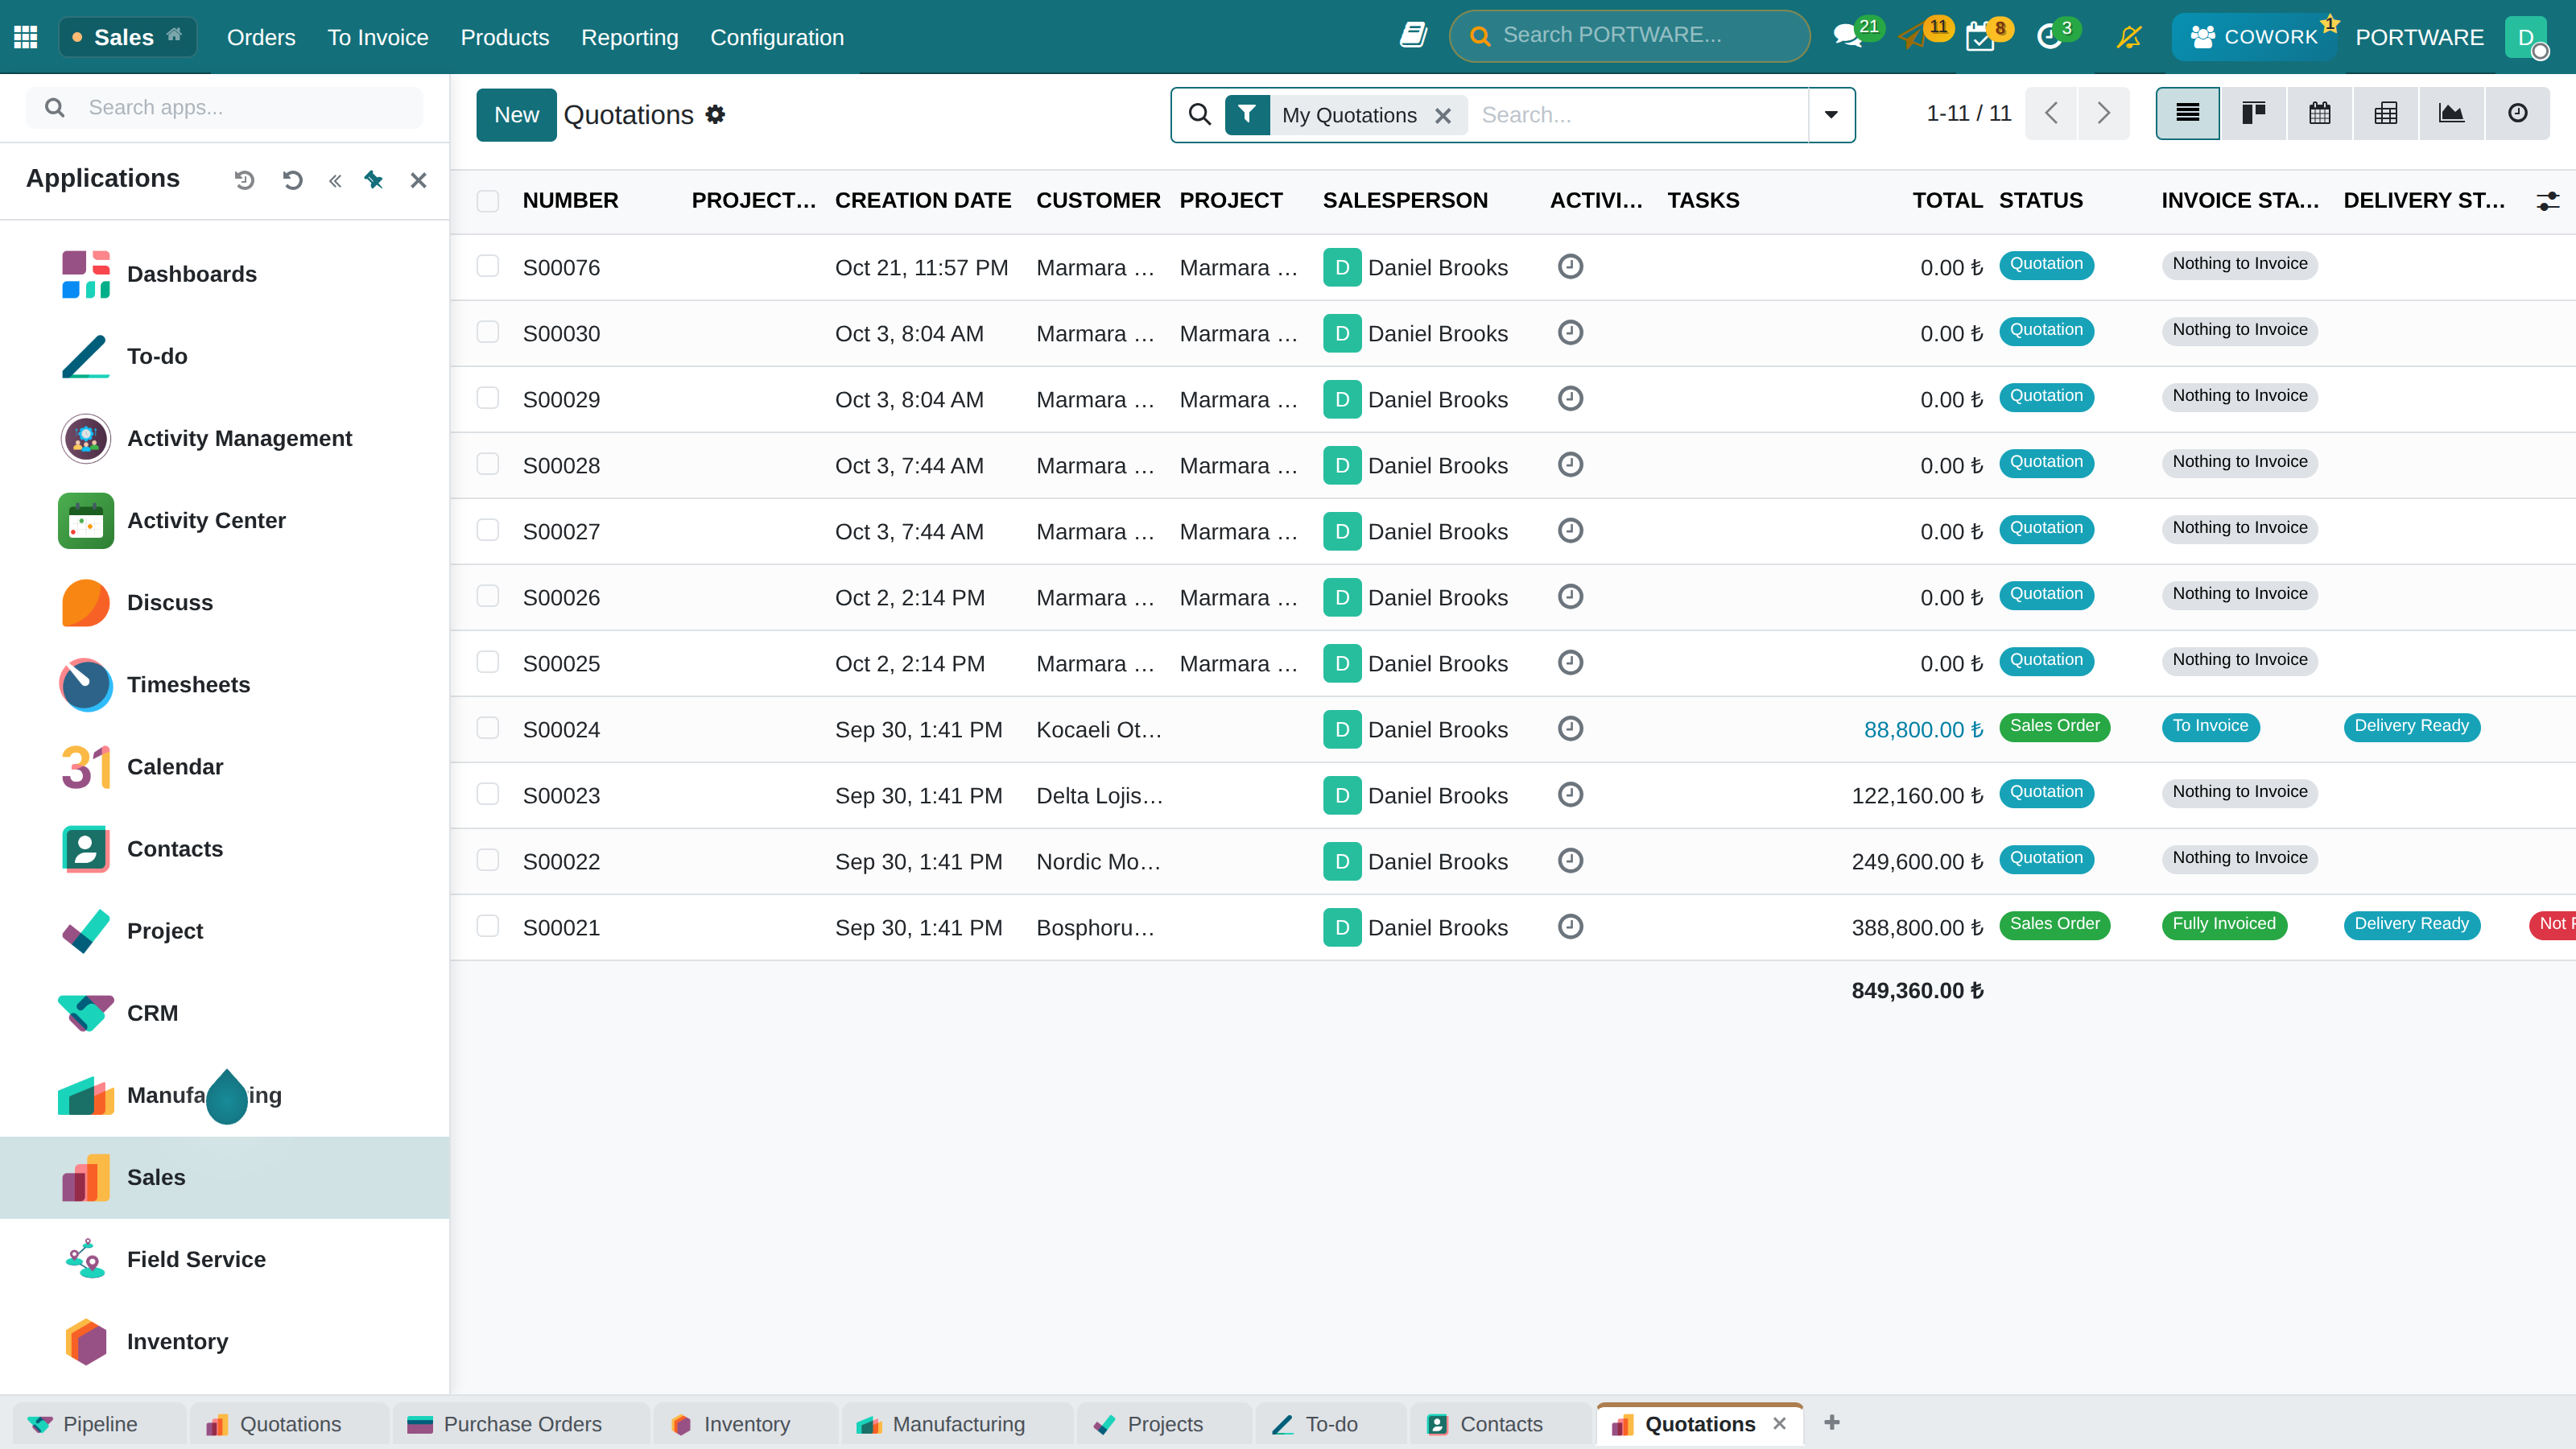
Task: Open the Reporting menu
Action: 630,37
